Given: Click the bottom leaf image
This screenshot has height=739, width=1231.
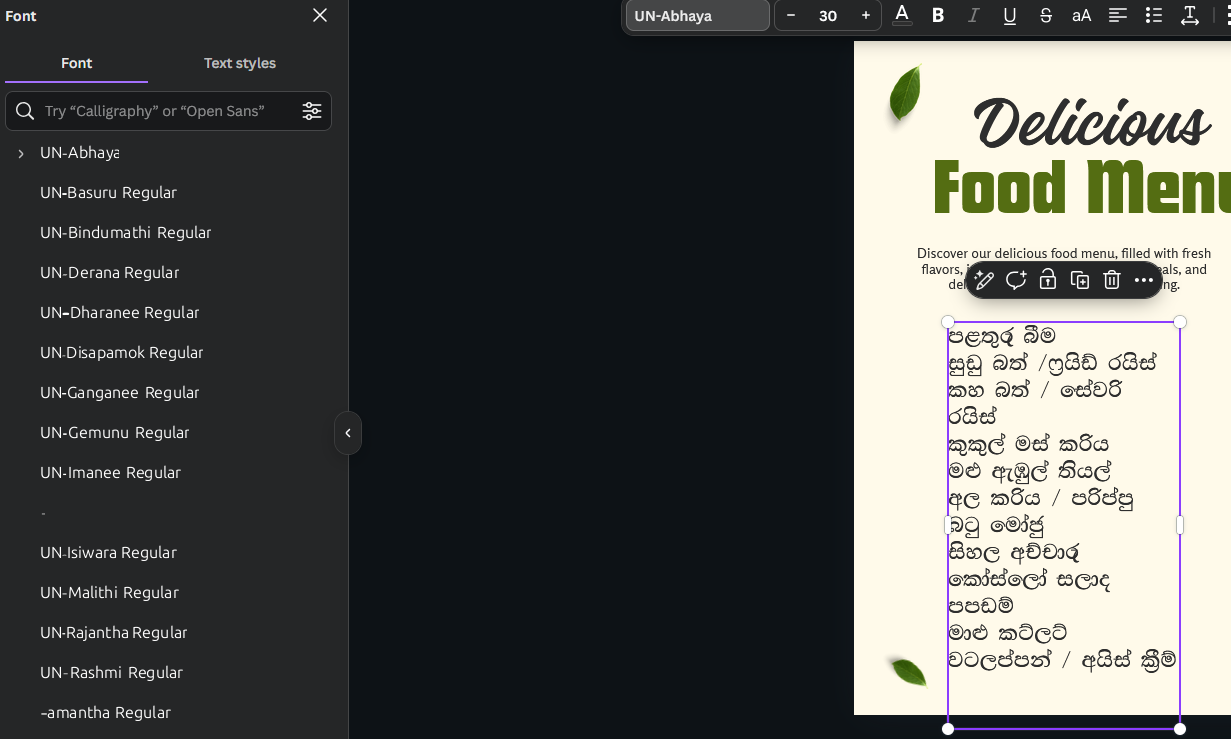Looking at the screenshot, I should (908, 671).
